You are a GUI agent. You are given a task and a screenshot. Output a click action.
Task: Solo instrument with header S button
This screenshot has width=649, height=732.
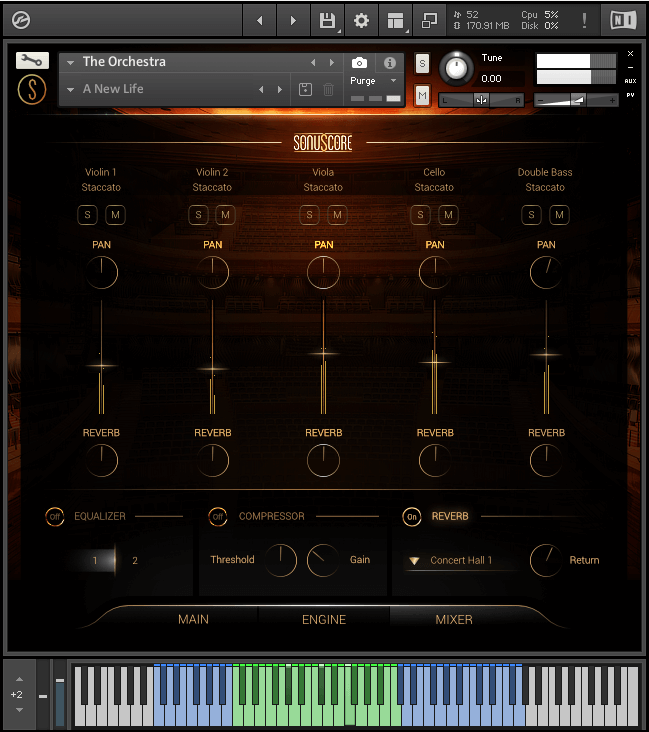(x=422, y=63)
